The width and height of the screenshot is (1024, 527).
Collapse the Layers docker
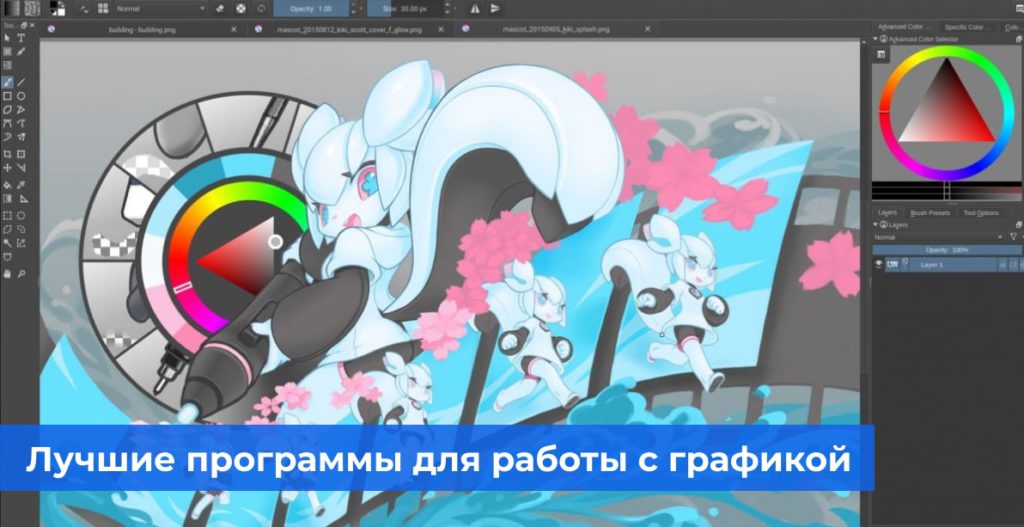pos(875,224)
